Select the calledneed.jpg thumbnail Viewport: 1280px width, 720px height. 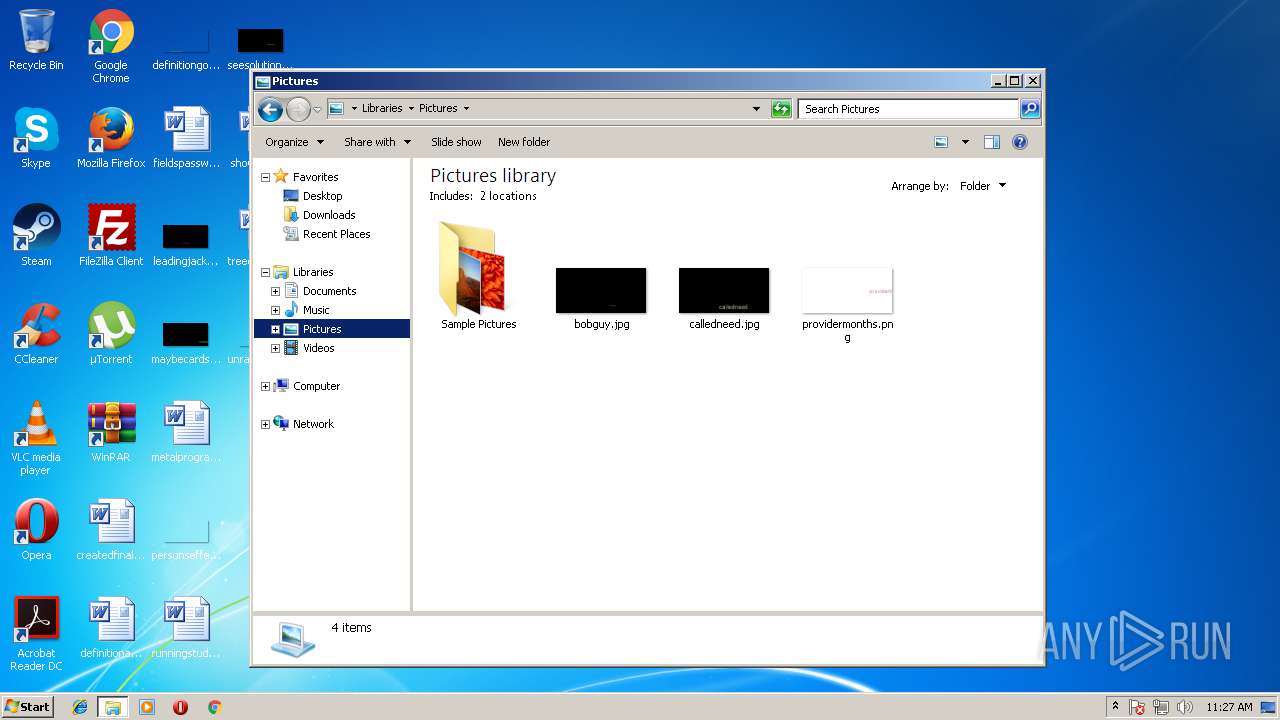point(724,297)
